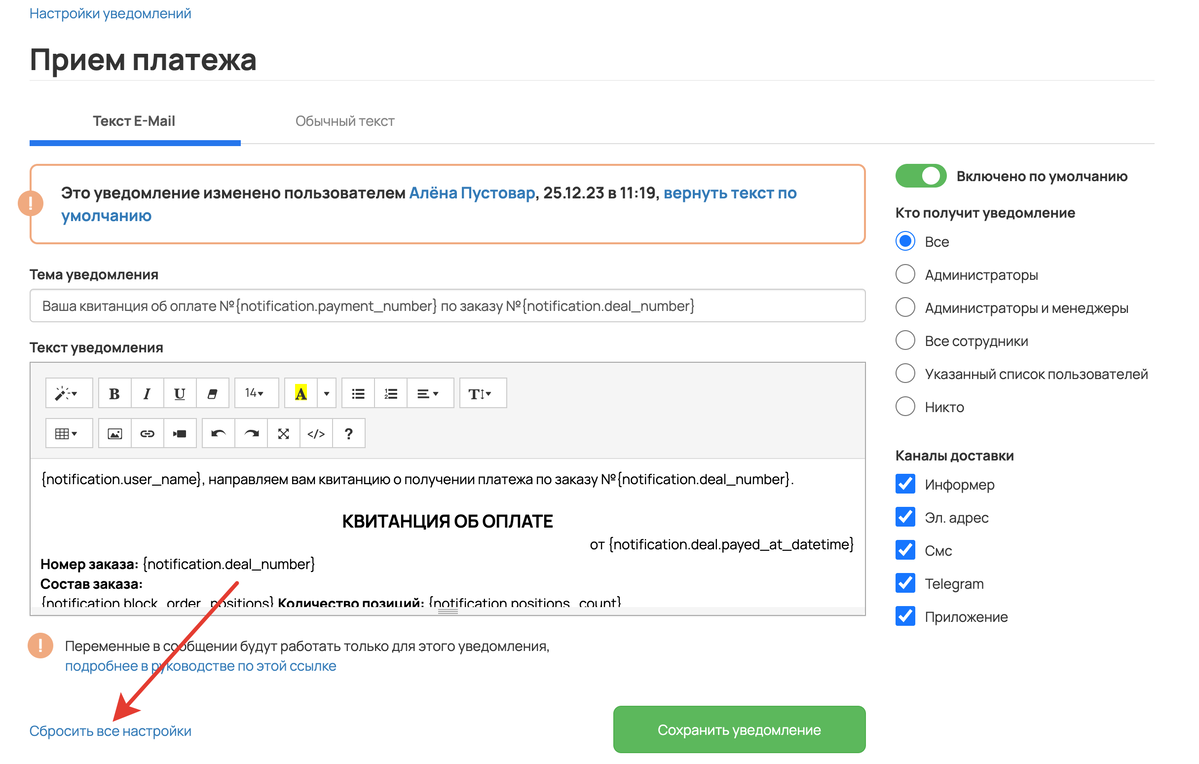Open the line height dropdown
This screenshot has width=1199, height=764.
click(483, 393)
